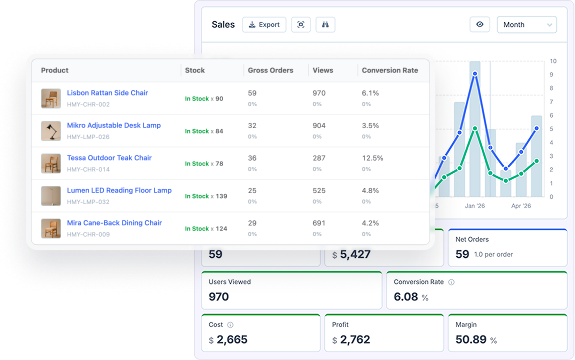Click Tessa Outdoor Teak Chair thumbnail
This screenshot has height=360, width=575.
(51, 163)
